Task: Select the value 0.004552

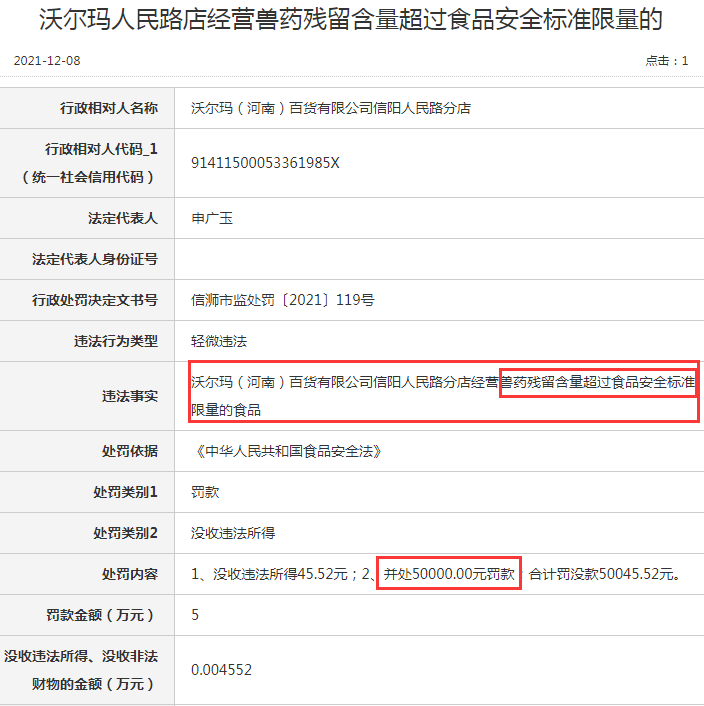Action: (x=221, y=670)
